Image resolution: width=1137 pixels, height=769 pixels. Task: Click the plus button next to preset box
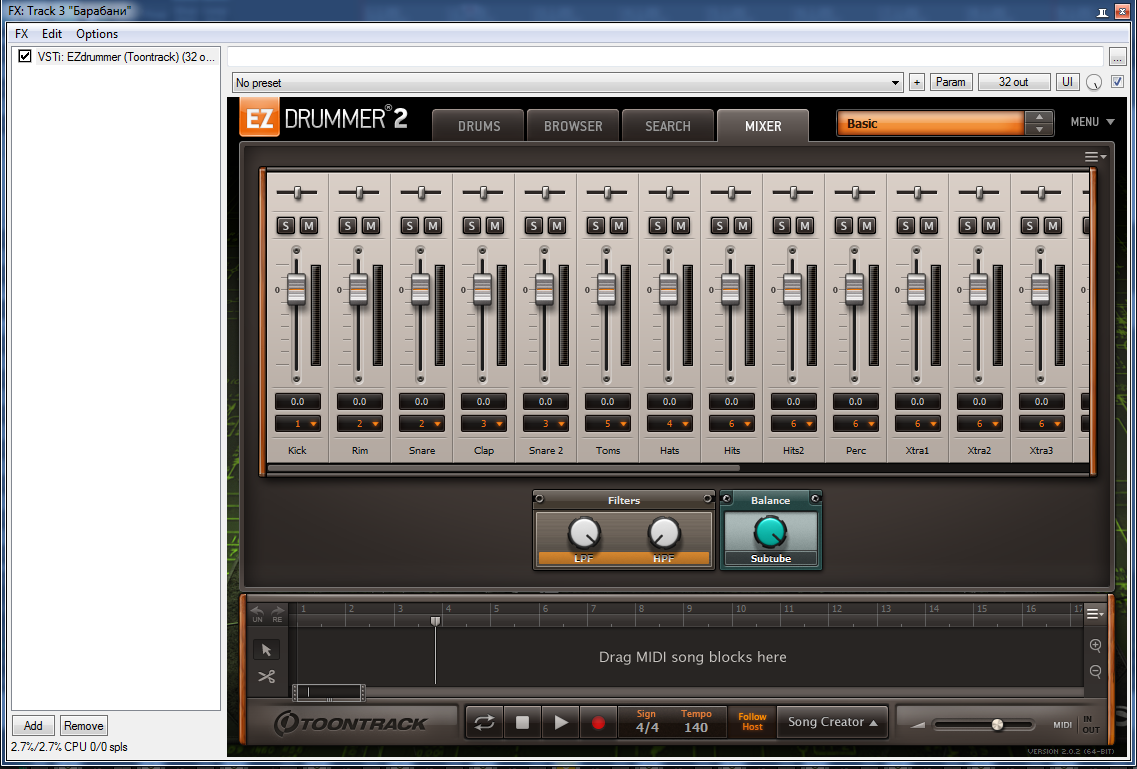[917, 83]
